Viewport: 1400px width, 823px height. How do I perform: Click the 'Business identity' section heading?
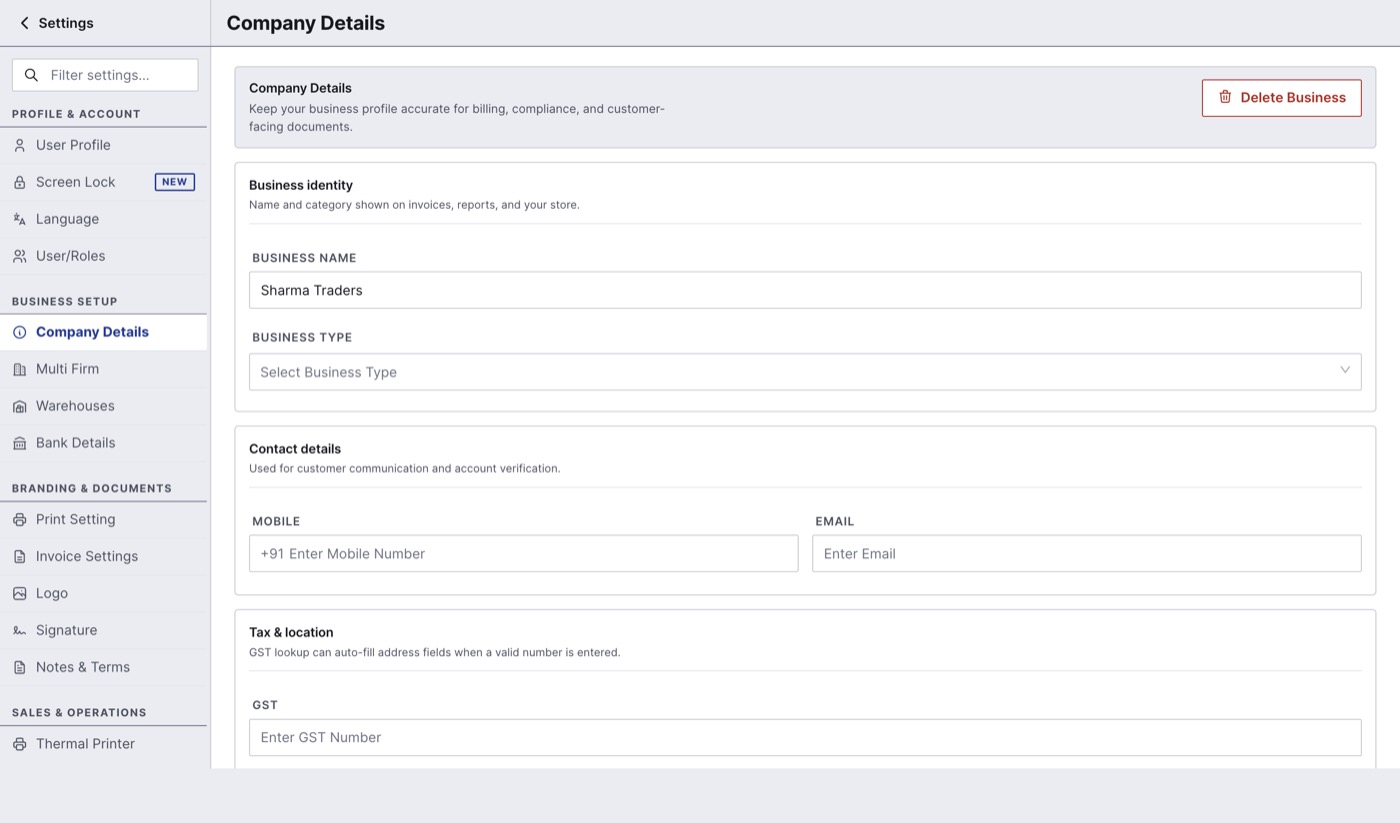click(301, 185)
